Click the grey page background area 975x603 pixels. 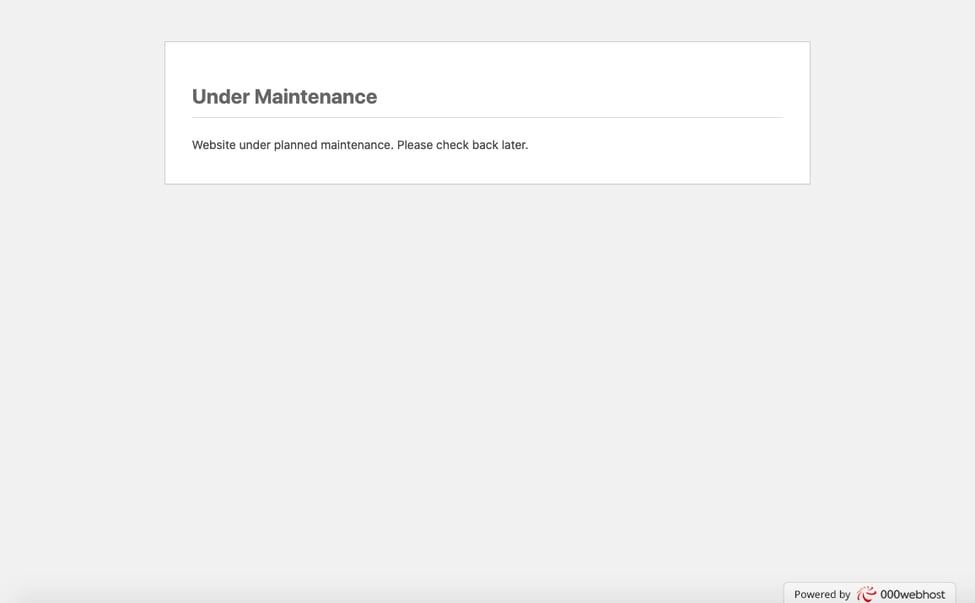pyautogui.click(x=486, y=380)
